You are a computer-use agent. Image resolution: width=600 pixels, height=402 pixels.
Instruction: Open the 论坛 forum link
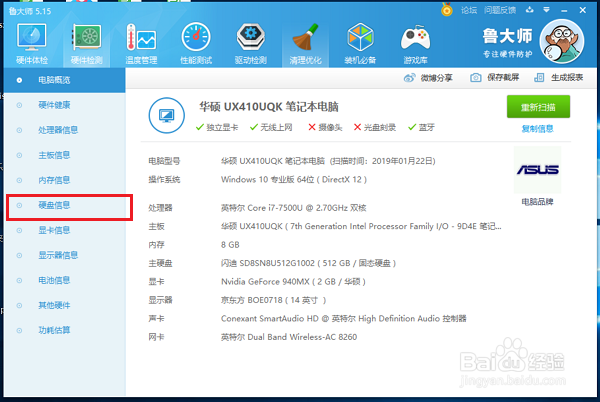(469, 10)
